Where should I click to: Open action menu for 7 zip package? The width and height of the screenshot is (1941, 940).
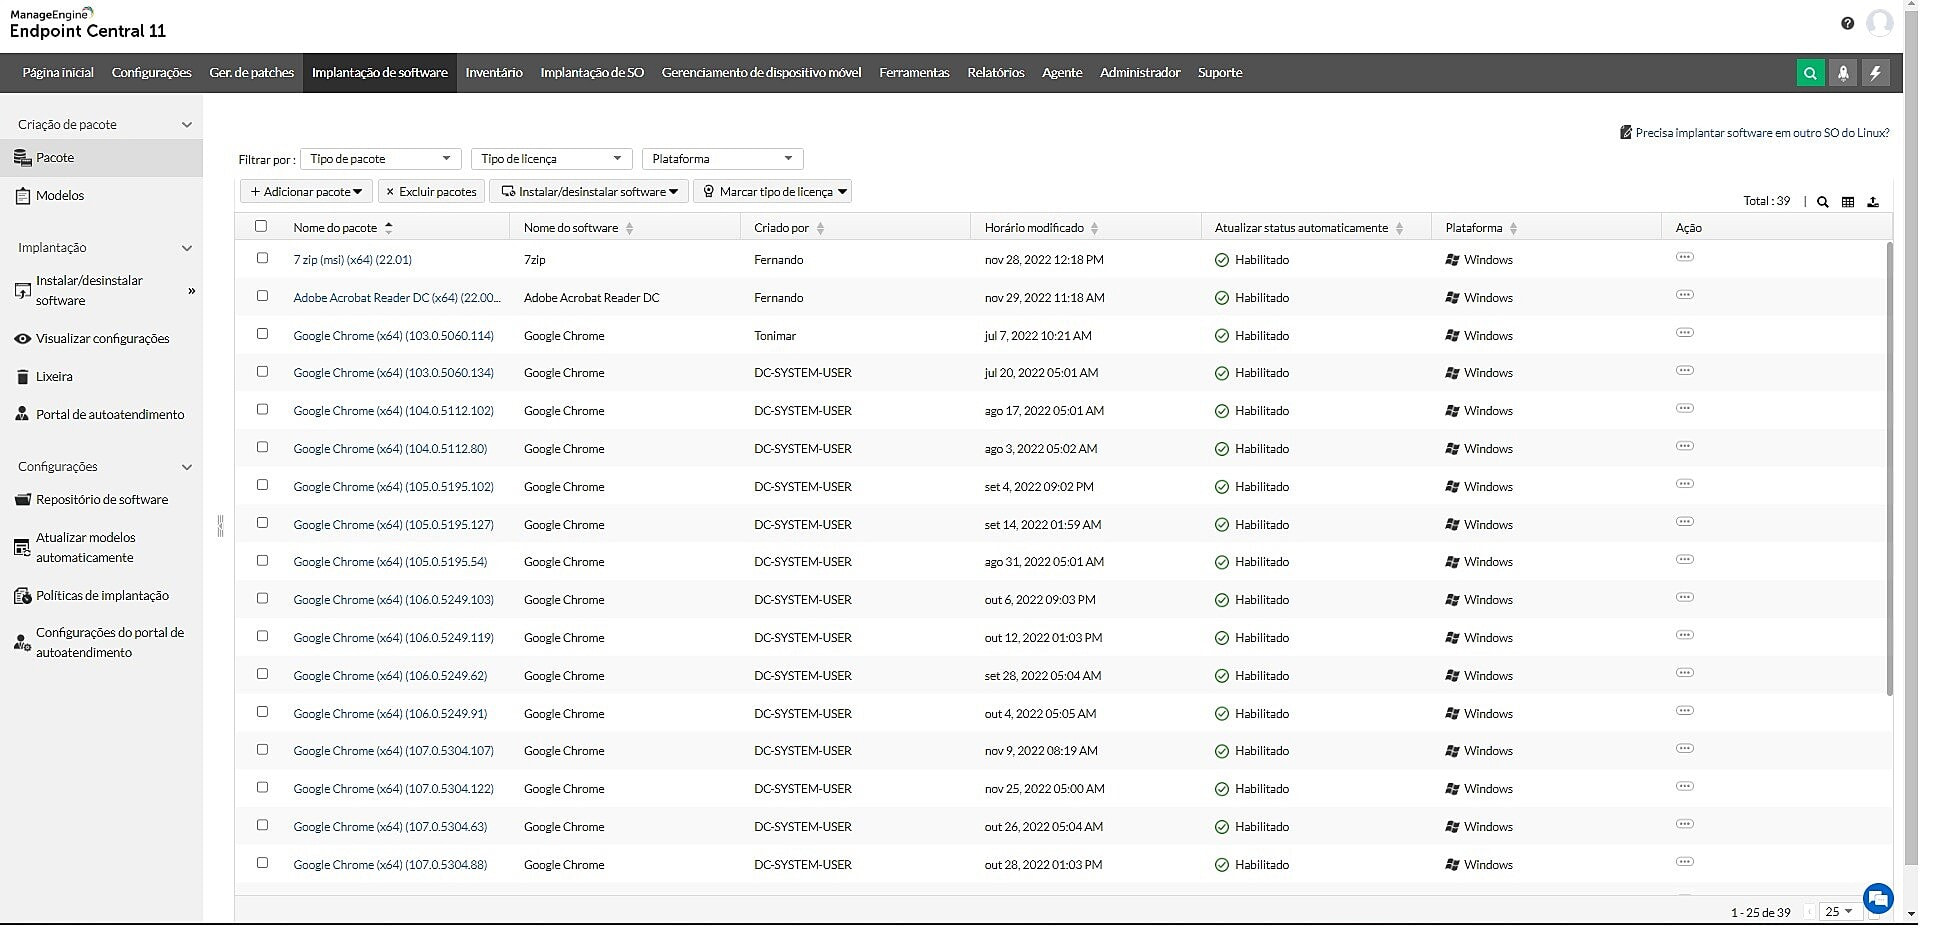[1684, 258]
